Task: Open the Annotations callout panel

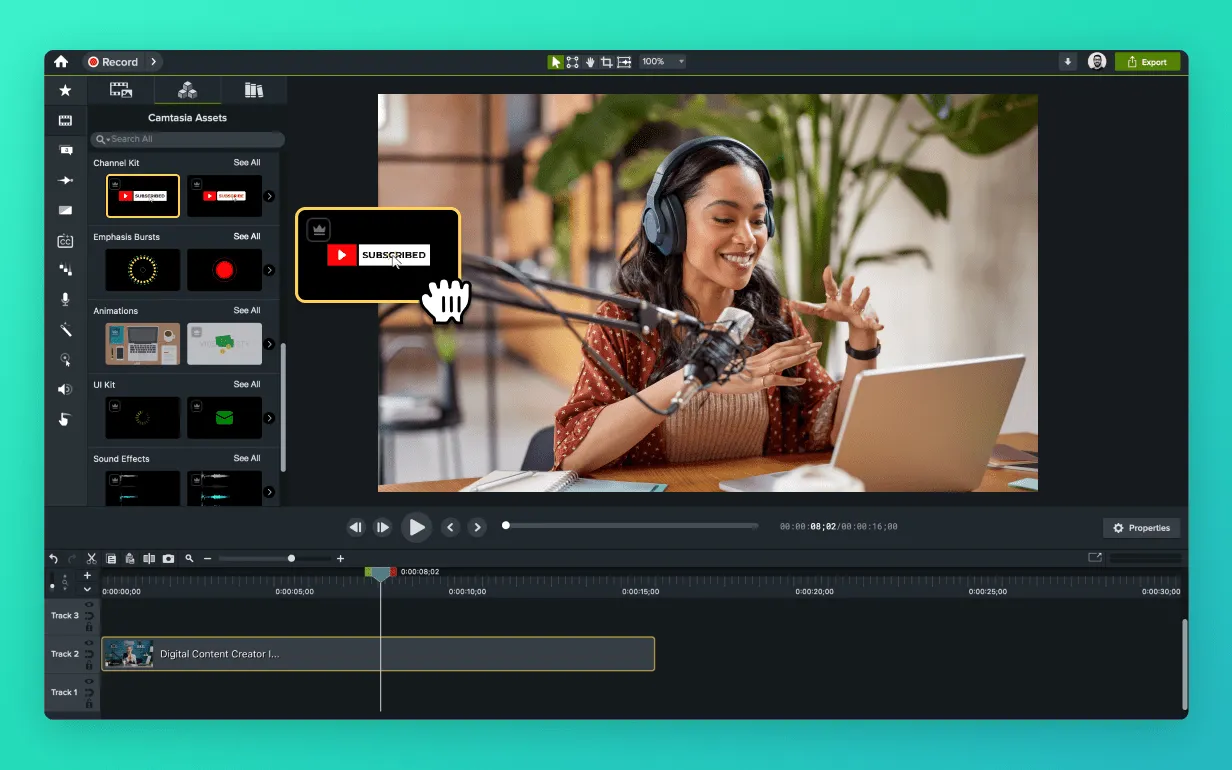Action: click(65, 150)
